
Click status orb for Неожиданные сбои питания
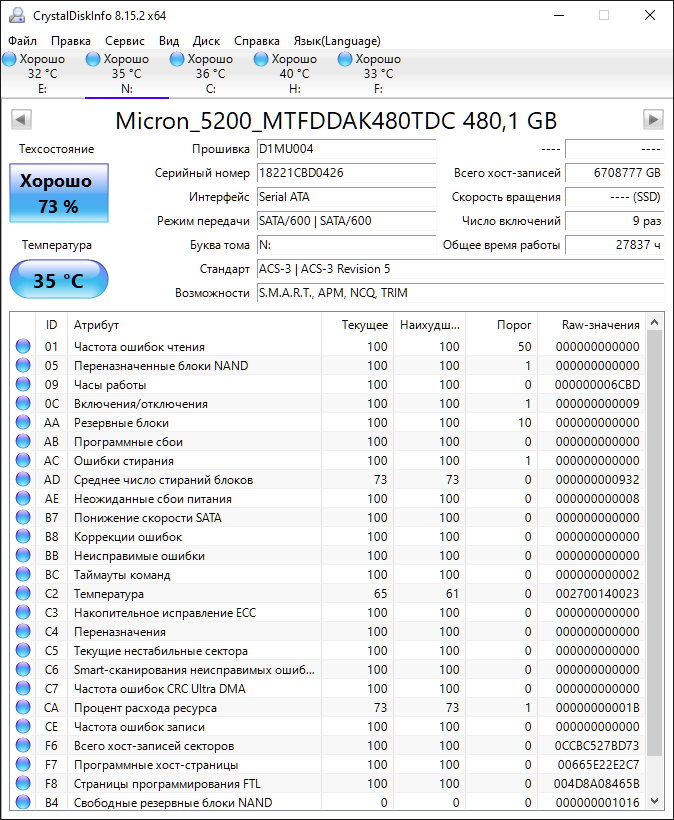click(x=23, y=498)
